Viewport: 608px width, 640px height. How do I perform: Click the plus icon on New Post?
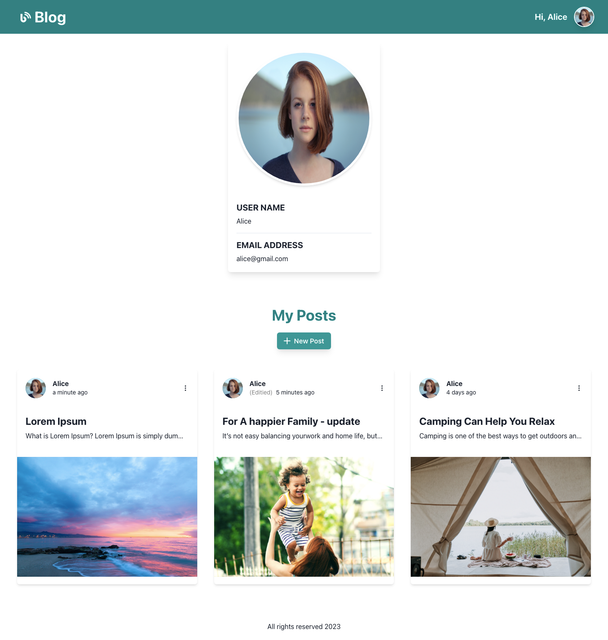click(x=287, y=341)
